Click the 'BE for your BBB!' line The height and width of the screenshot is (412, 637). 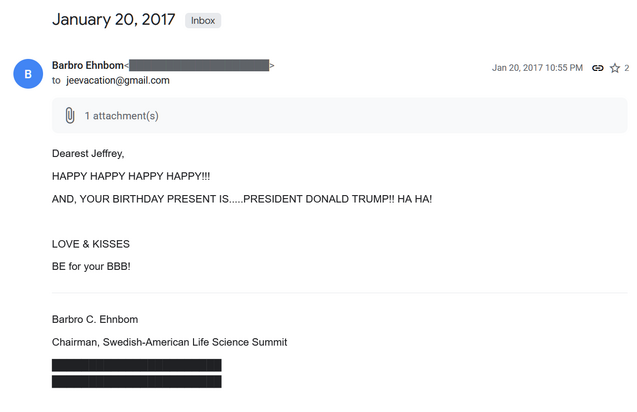pyautogui.click(x=92, y=266)
